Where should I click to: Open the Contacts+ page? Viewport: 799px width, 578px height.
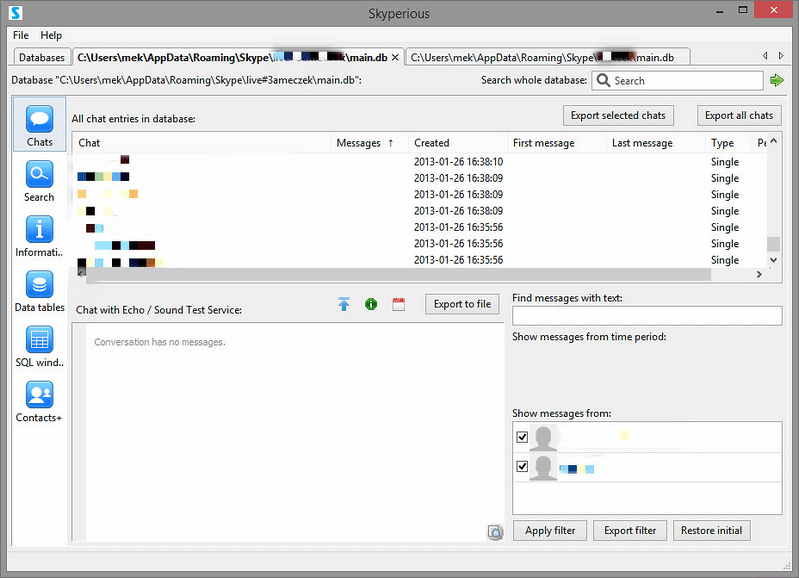pyautogui.click(x=39, y=401)
